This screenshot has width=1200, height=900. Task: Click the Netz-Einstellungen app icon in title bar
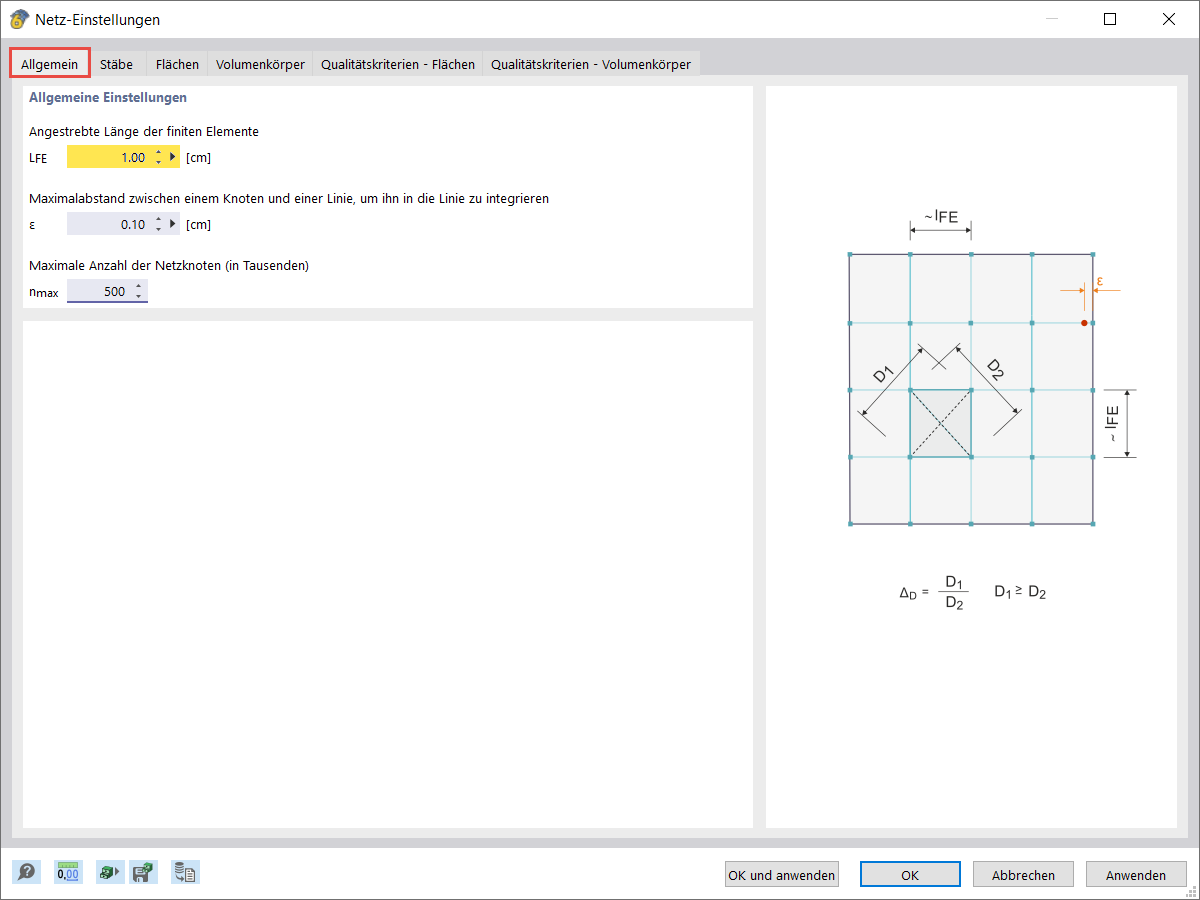coord(18,19)
